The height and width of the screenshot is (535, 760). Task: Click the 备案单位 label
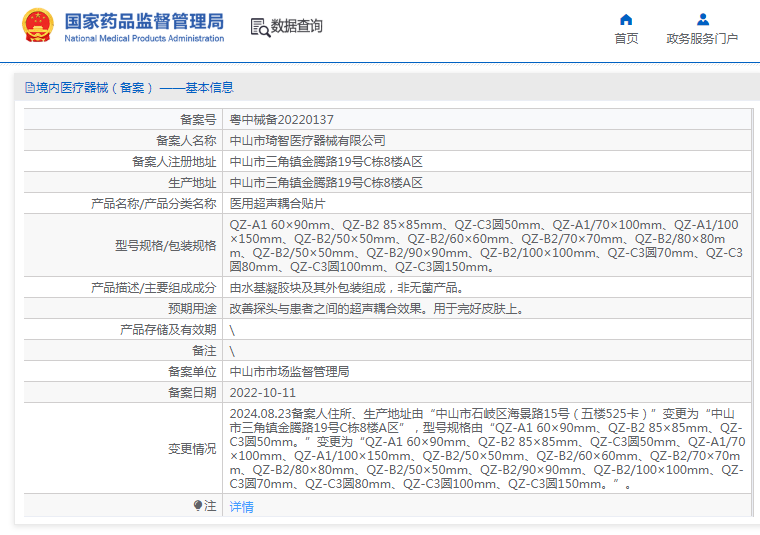coord(192,372)
